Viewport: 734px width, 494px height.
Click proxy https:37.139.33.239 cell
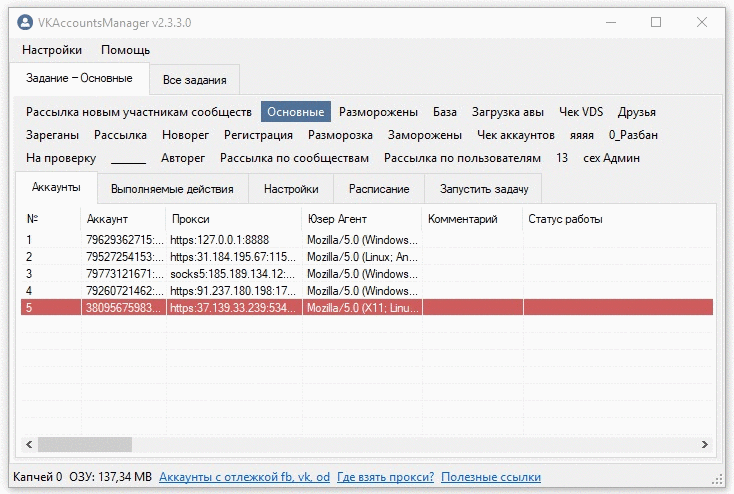coord(234,308)
